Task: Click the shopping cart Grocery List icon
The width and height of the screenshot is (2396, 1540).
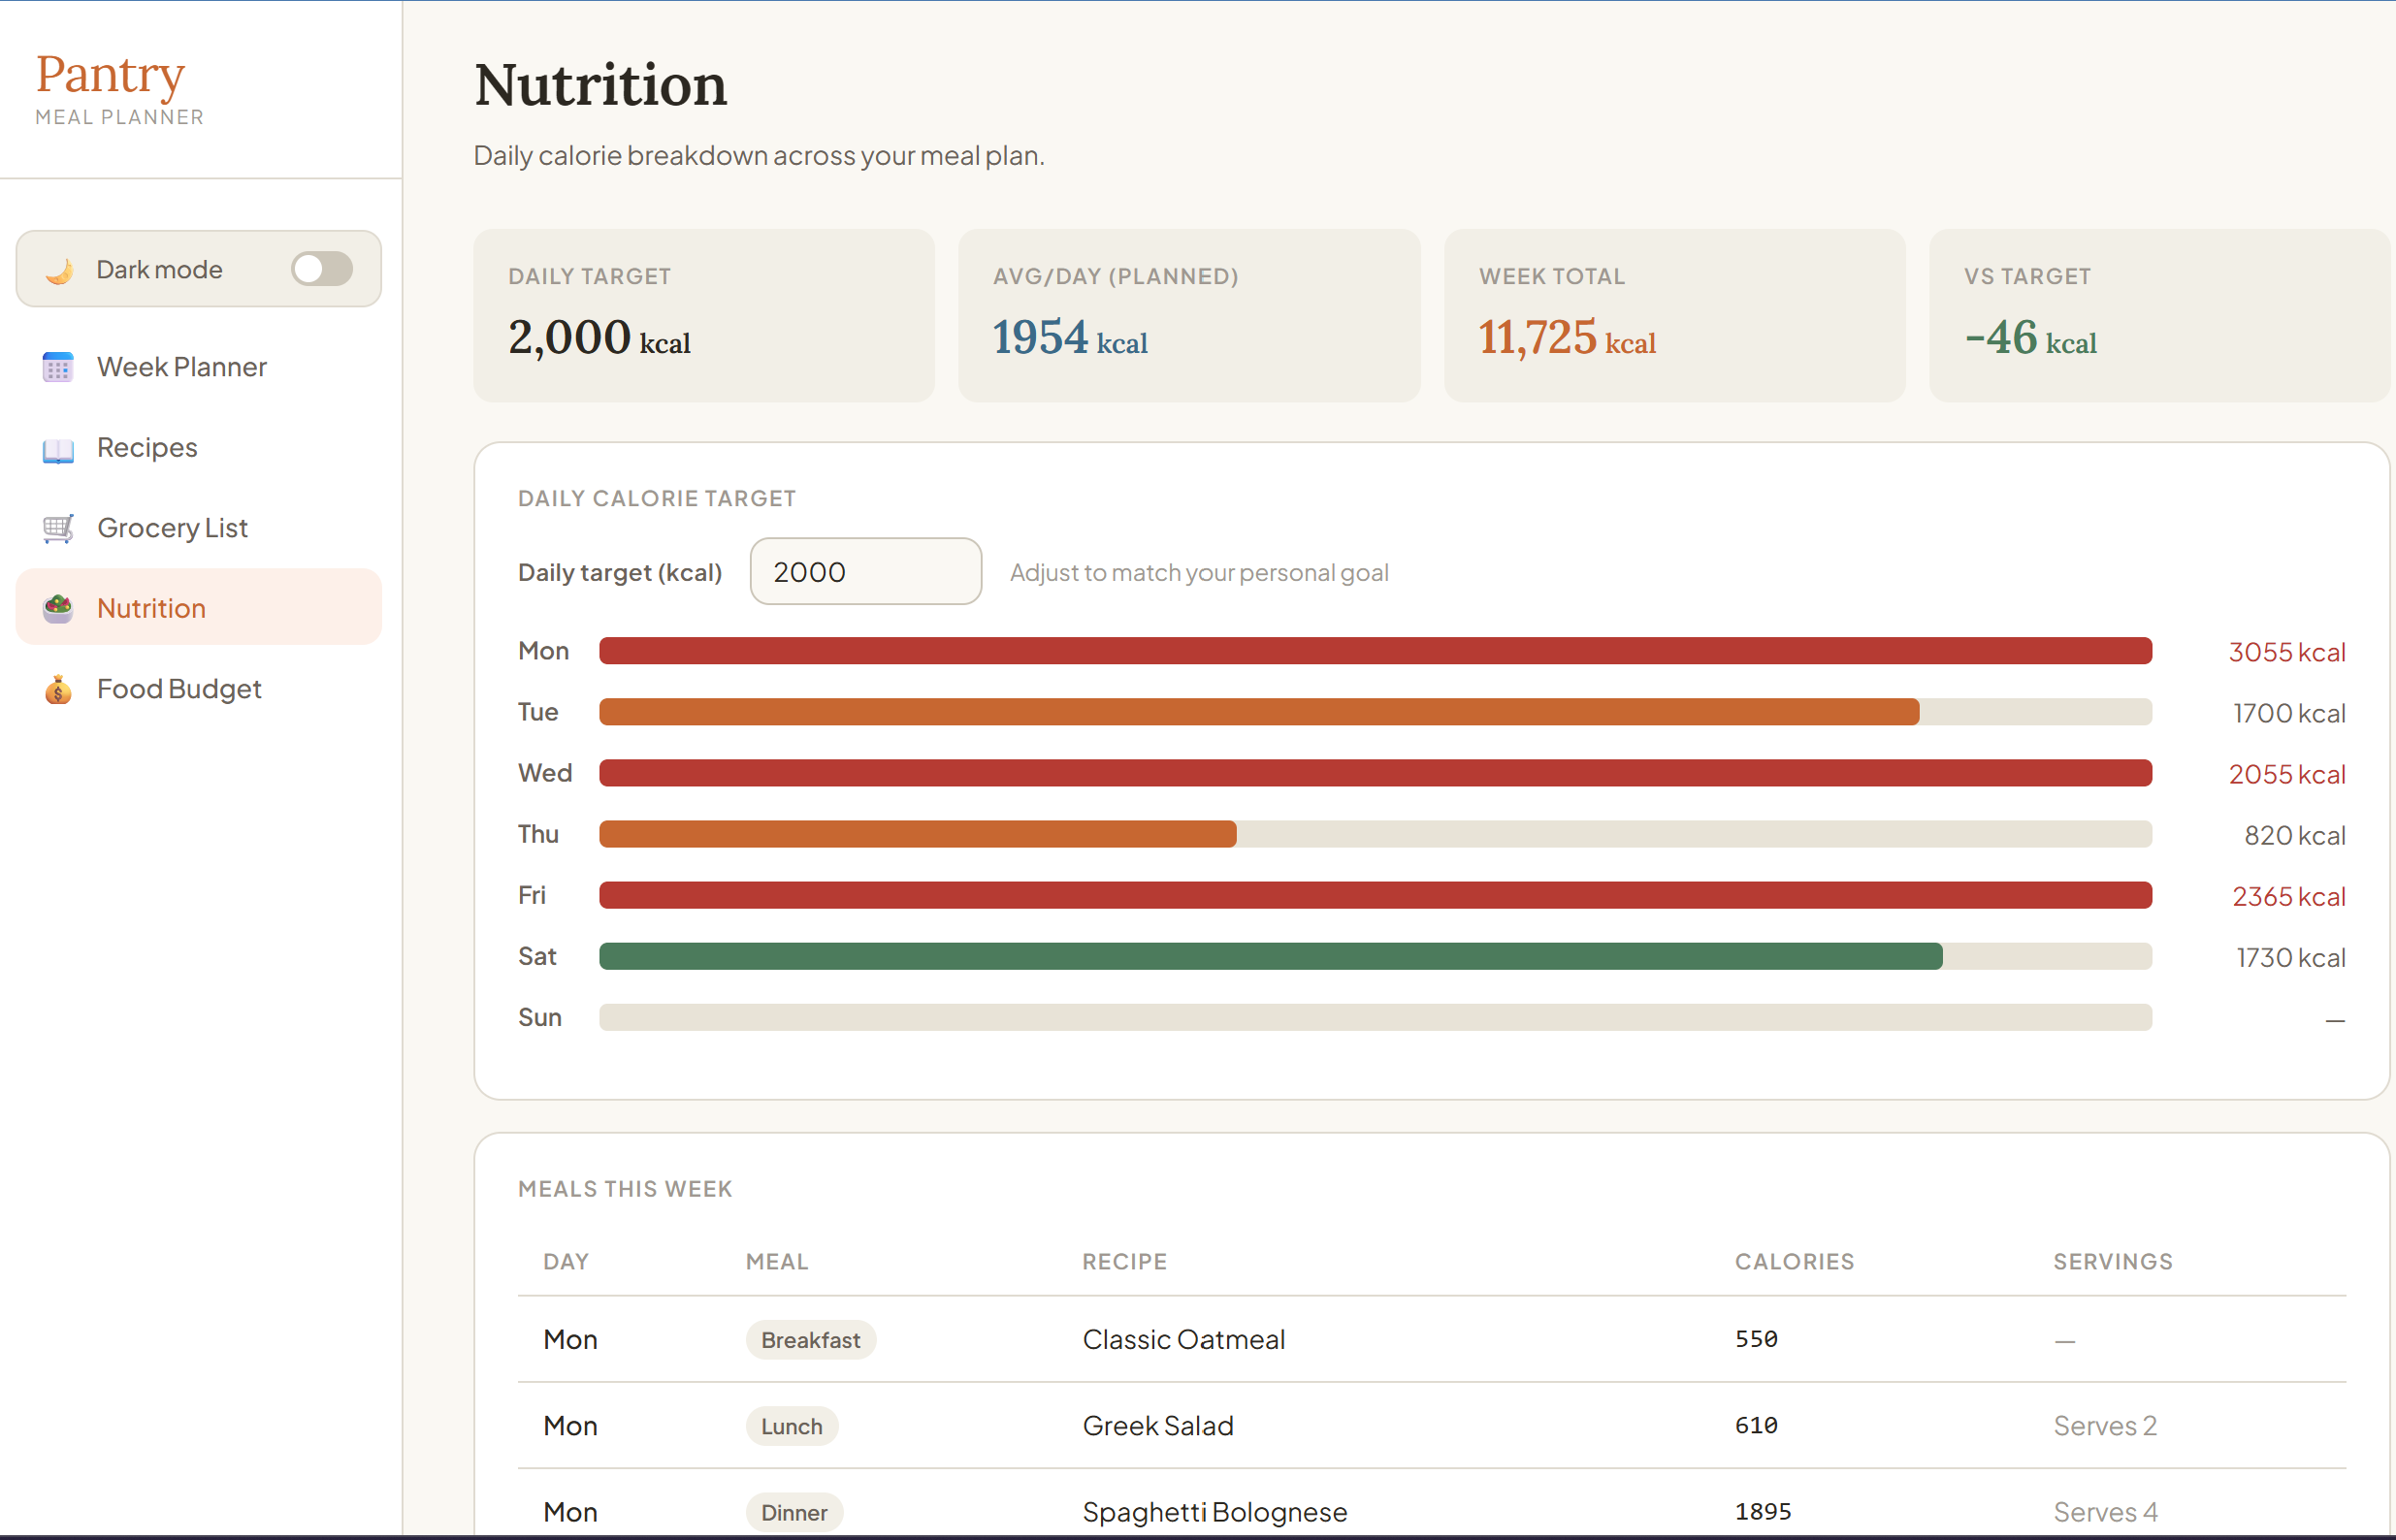Action: [58, 528]
